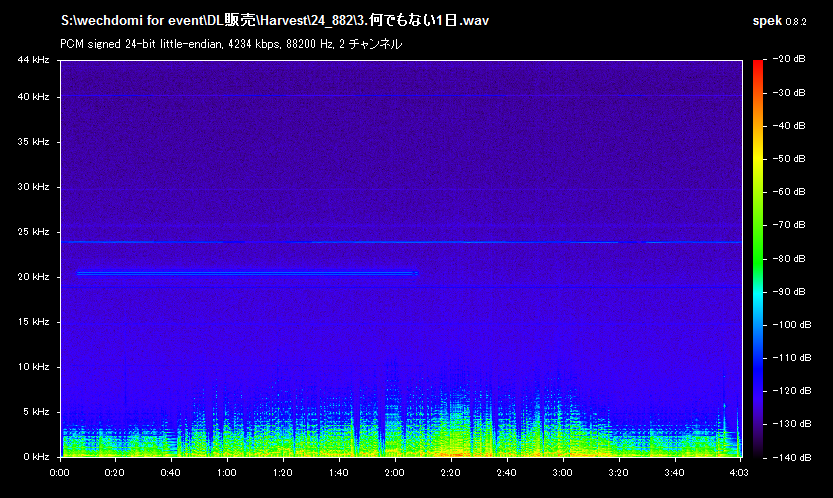The image size is (833, 498).
Task: Click the 4:03 end time label
Action: pyautogui.click(x=738, y=472)
